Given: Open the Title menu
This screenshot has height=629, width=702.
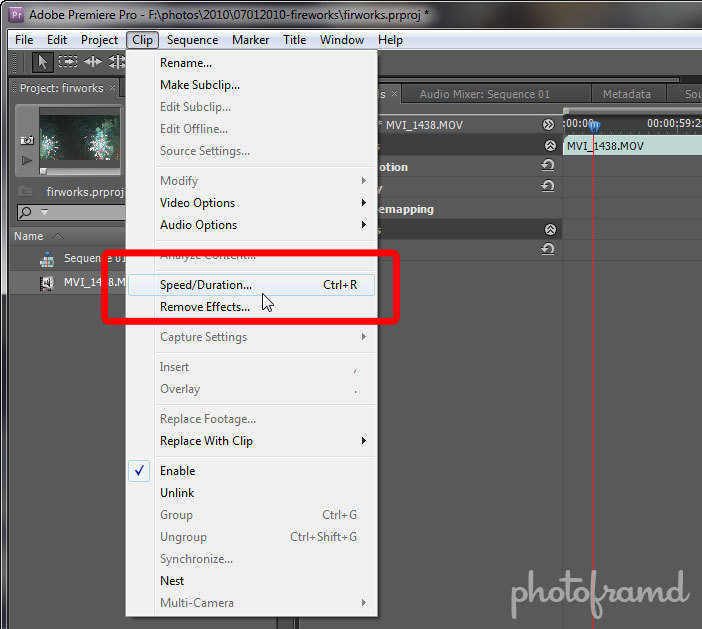Looking at the screenshot, I should [295, 40].
